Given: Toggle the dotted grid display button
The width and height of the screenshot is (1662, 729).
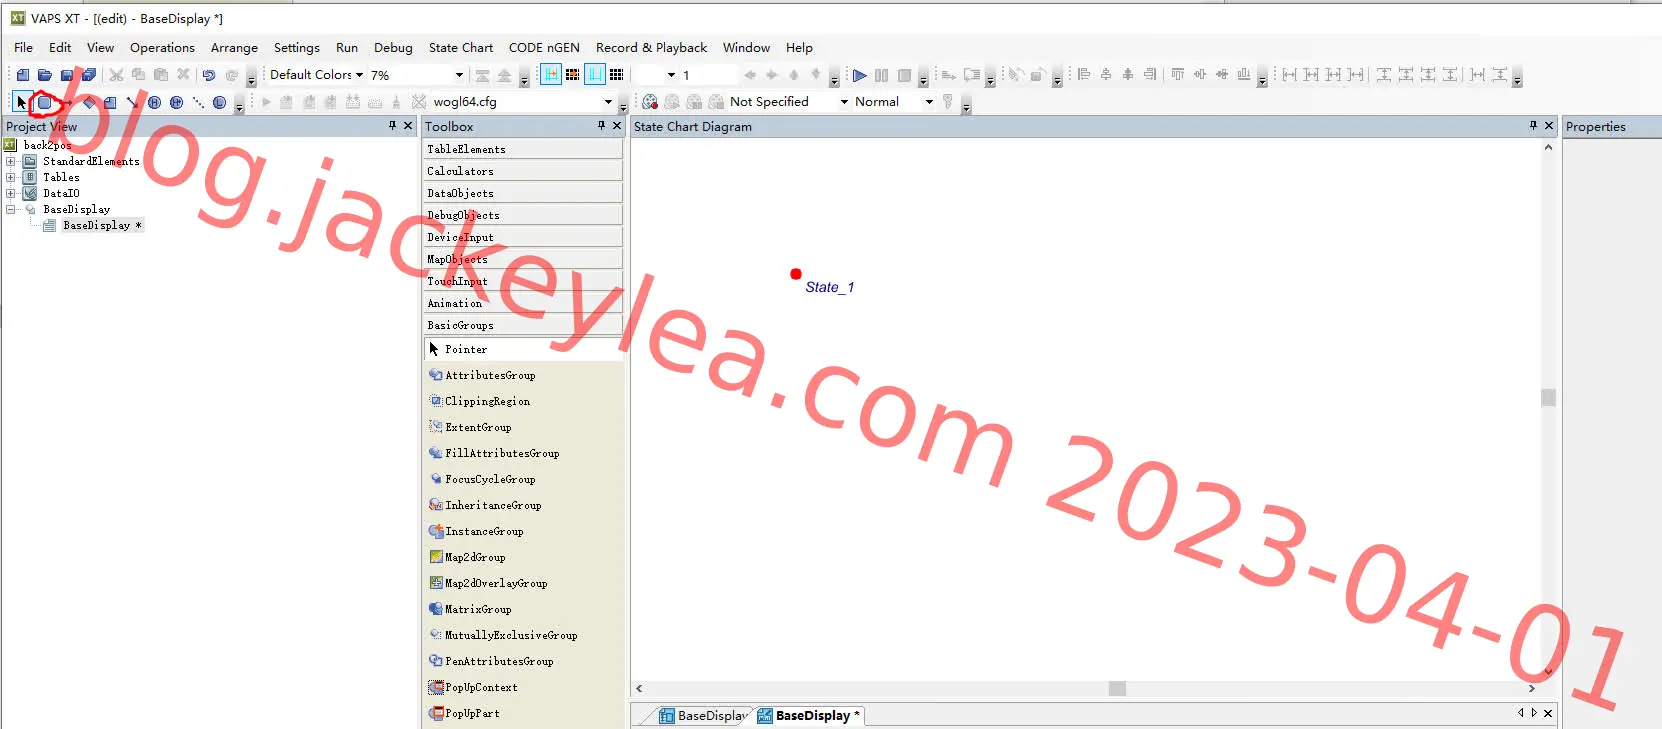Looking at the screenshot, I should tap(617, 75).
